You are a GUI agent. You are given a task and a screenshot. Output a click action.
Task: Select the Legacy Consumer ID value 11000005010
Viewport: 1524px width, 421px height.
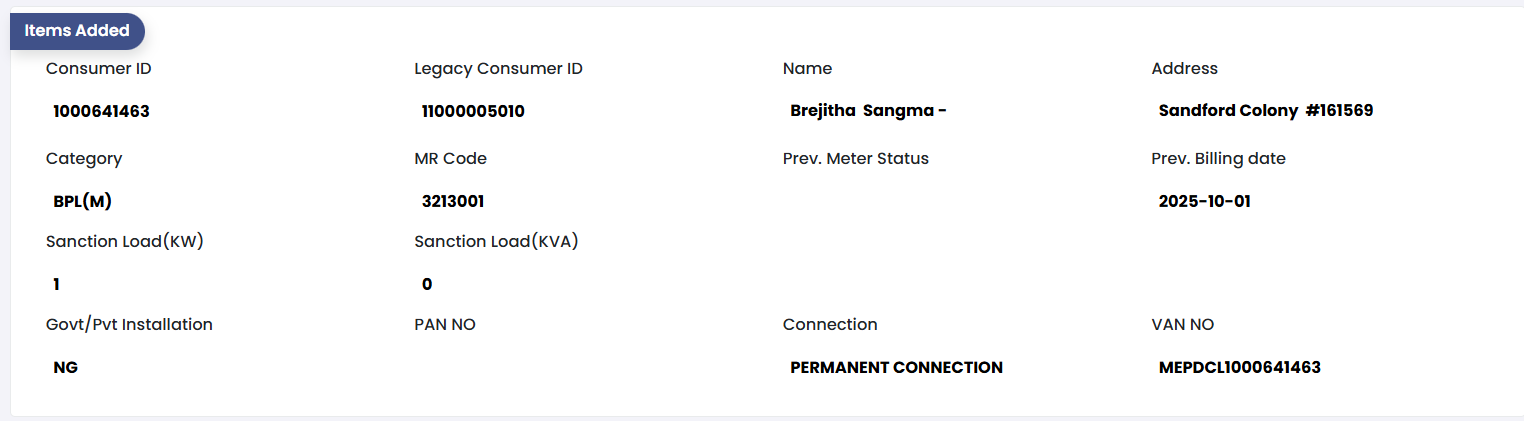click(x=473, y=111)
